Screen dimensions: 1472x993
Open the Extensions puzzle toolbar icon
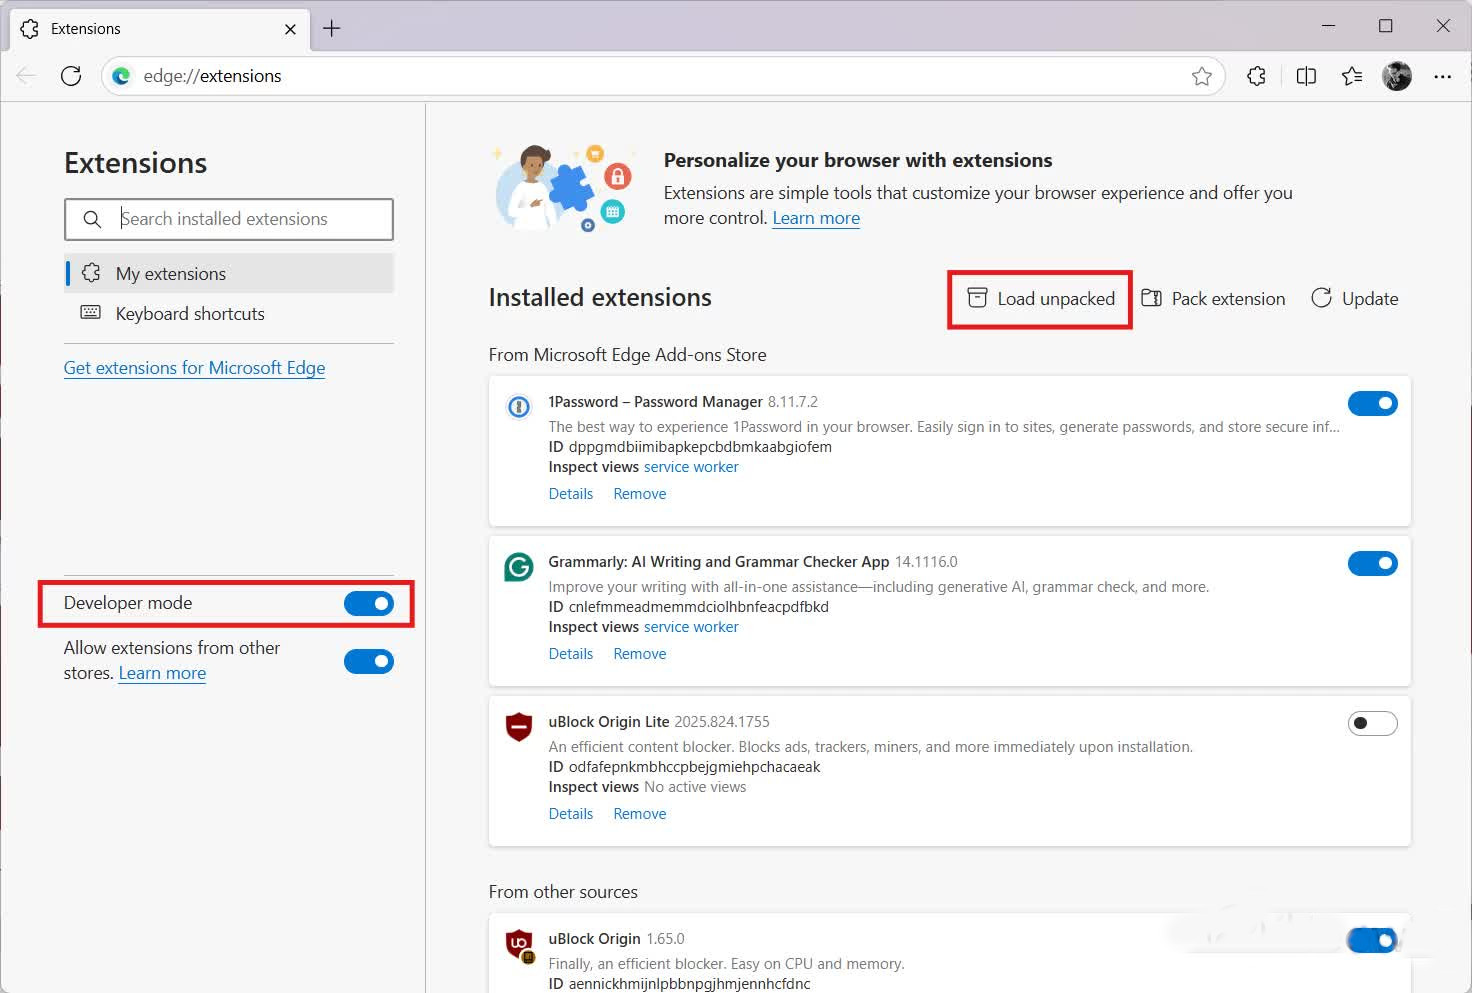(x=1257, y=76)
